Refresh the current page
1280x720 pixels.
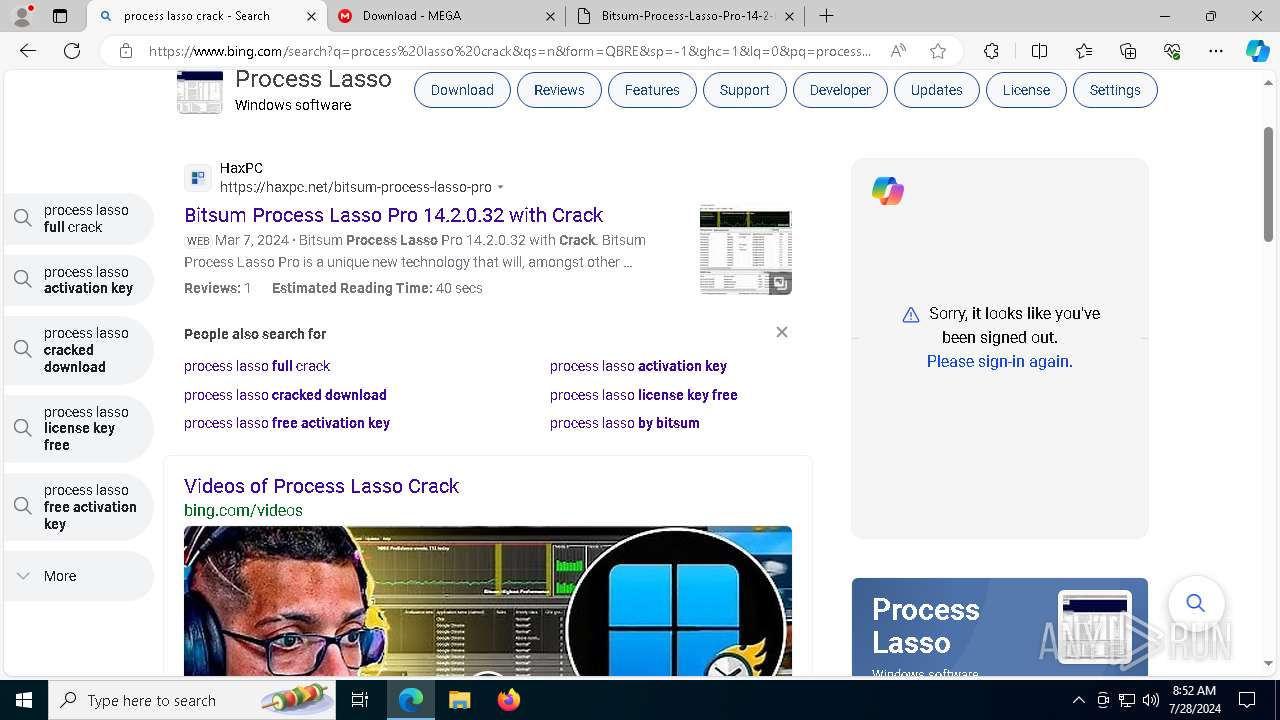(x=72, y=51)
